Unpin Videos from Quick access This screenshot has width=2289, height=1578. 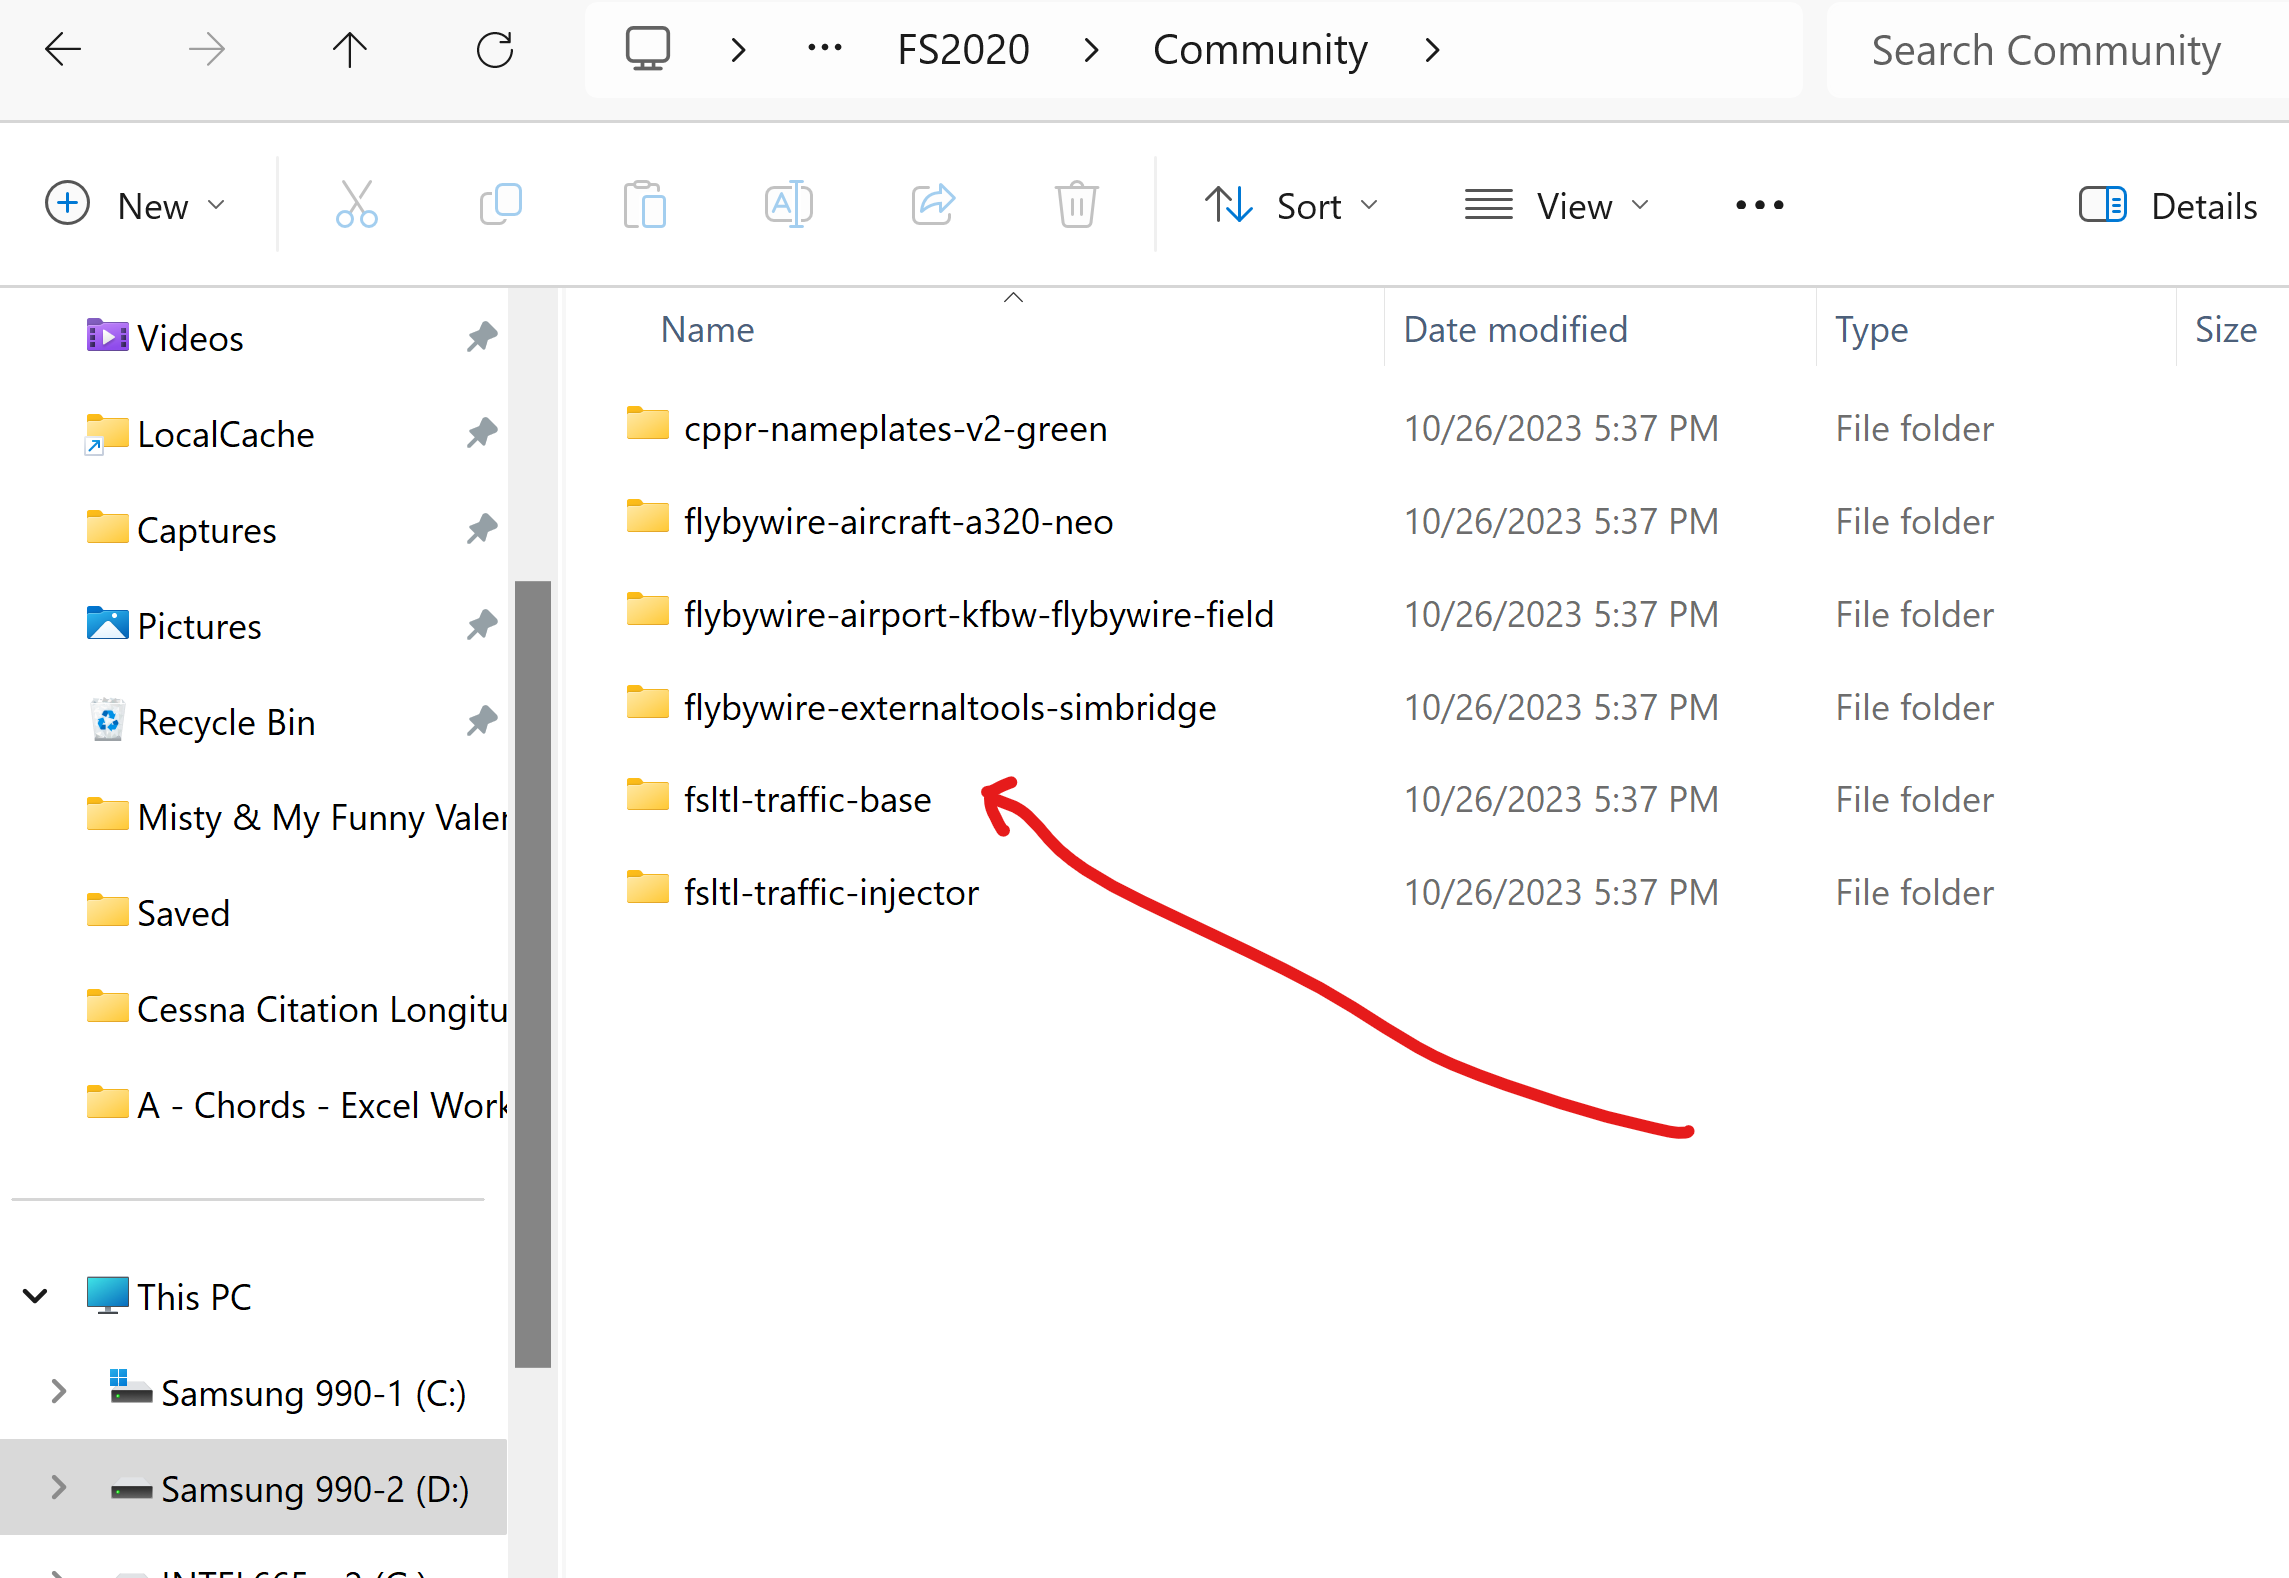point(481,337)
